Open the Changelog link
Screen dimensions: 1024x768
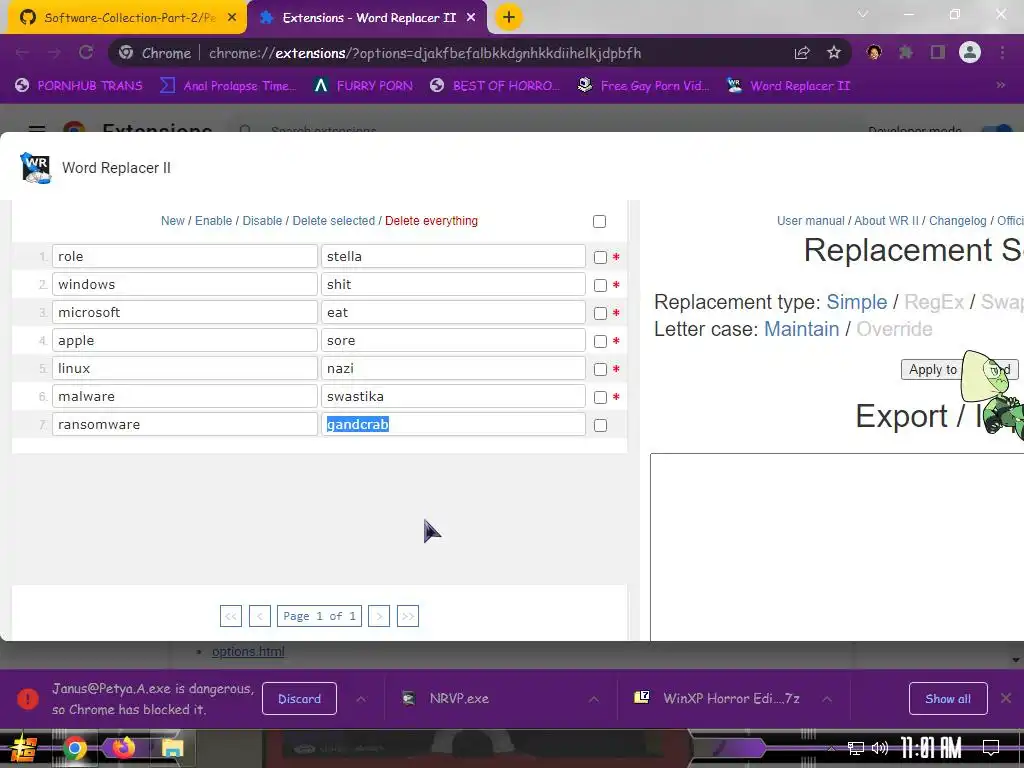(x=957, y=221)
